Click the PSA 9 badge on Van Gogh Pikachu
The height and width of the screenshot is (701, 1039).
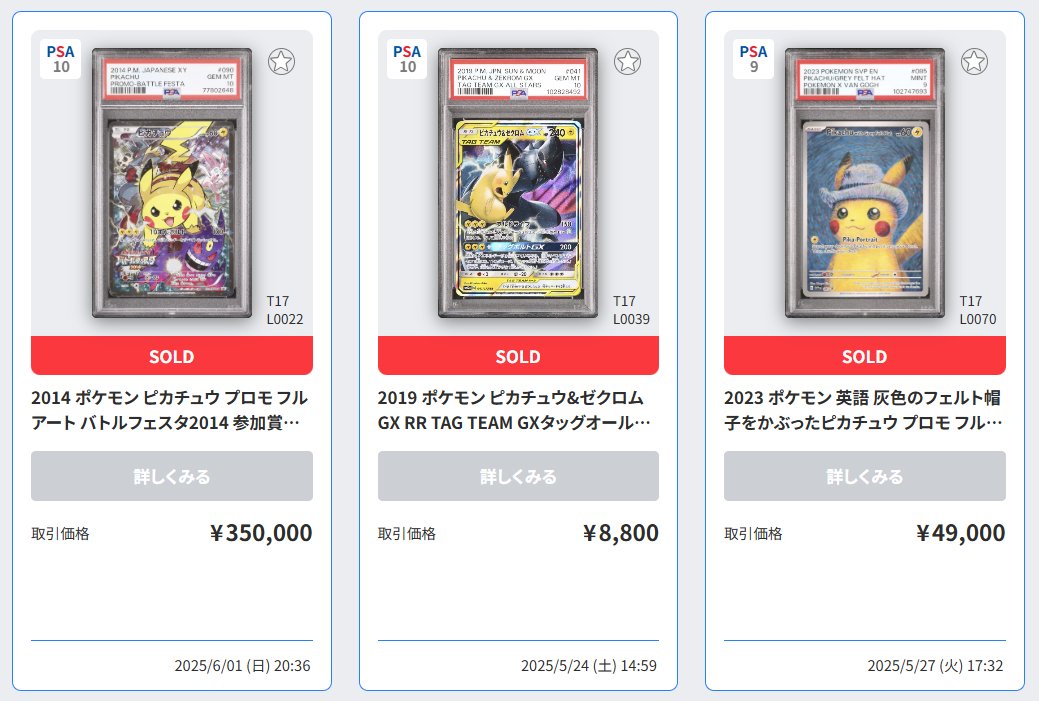753,59
